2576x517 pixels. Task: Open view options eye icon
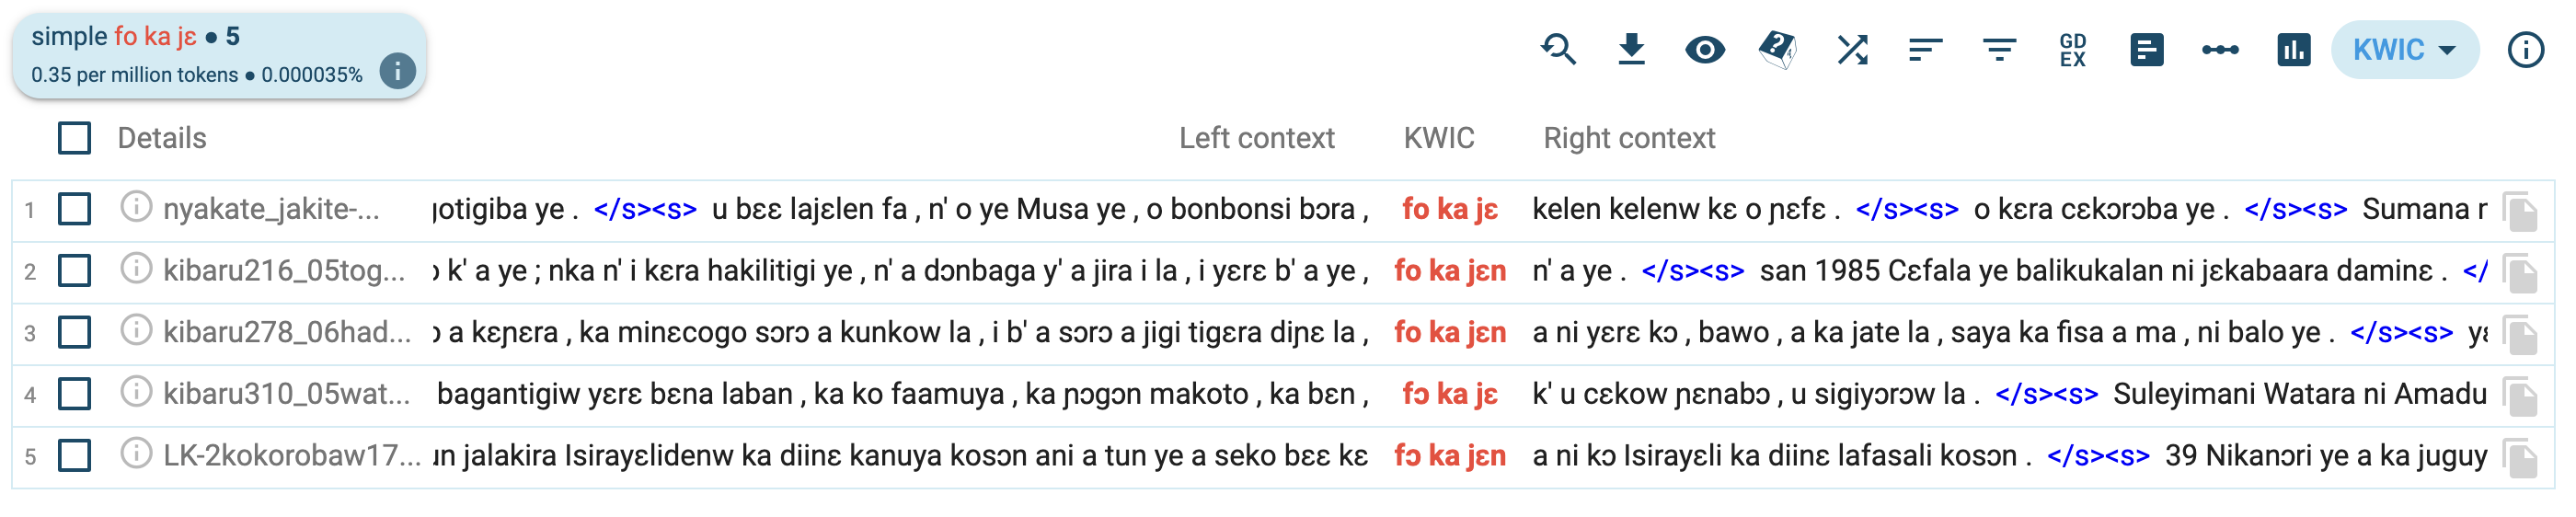(x=1704, y=49)
